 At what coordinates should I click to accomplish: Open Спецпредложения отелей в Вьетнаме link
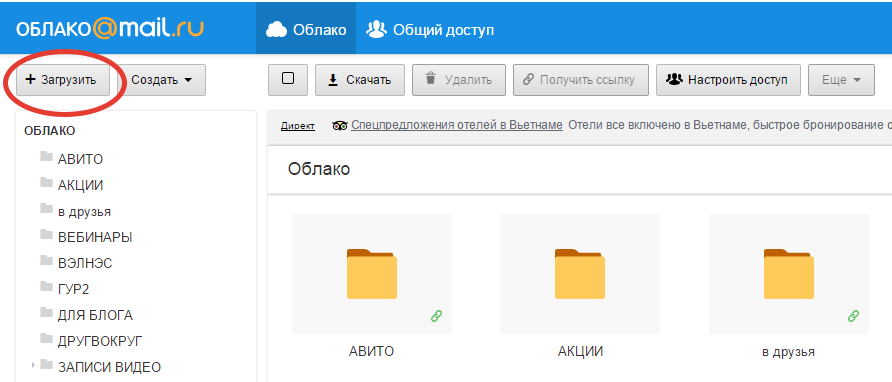coord(457,125)
